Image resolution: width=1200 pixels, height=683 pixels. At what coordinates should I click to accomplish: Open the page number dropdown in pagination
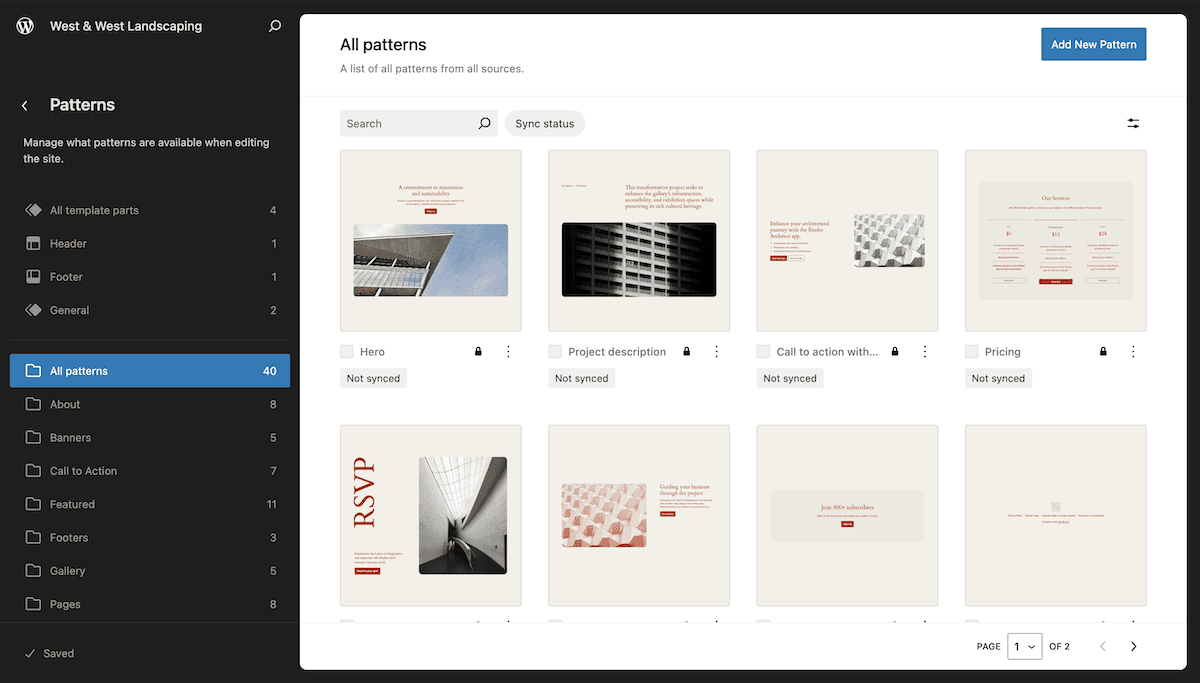[x=1024, y=646]
